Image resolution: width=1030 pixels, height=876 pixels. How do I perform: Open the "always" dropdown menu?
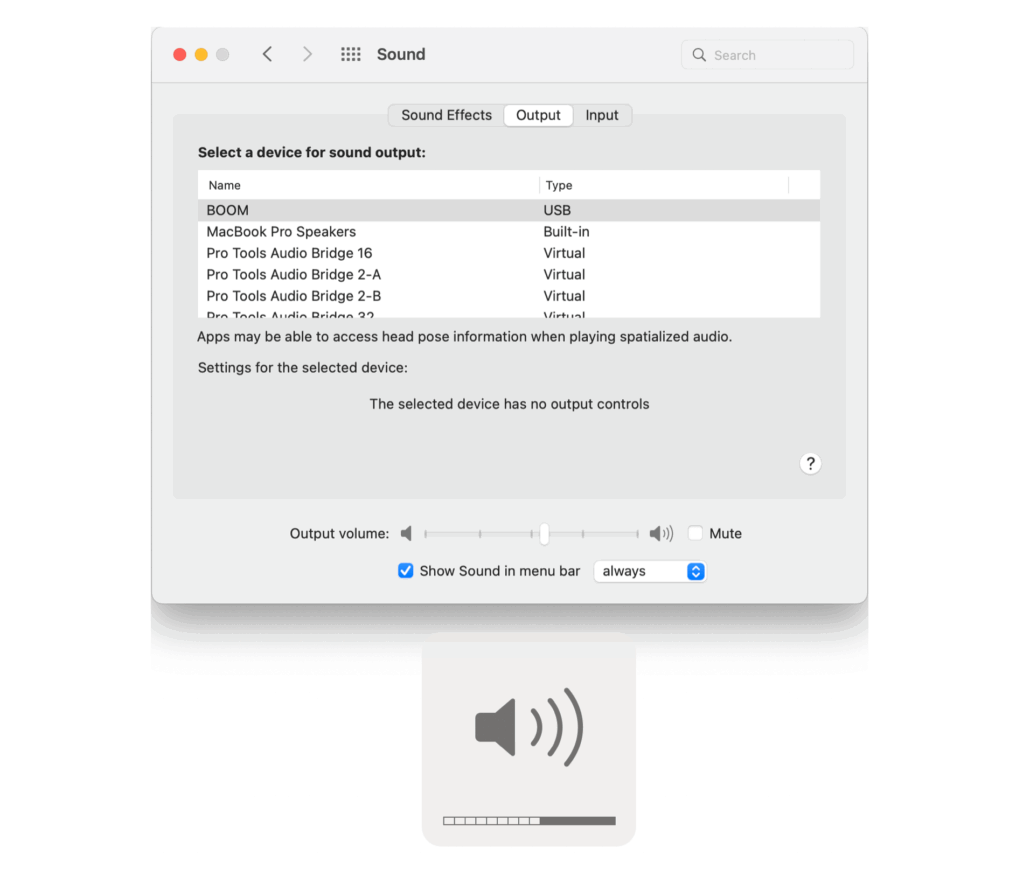(x=650, y=571)
